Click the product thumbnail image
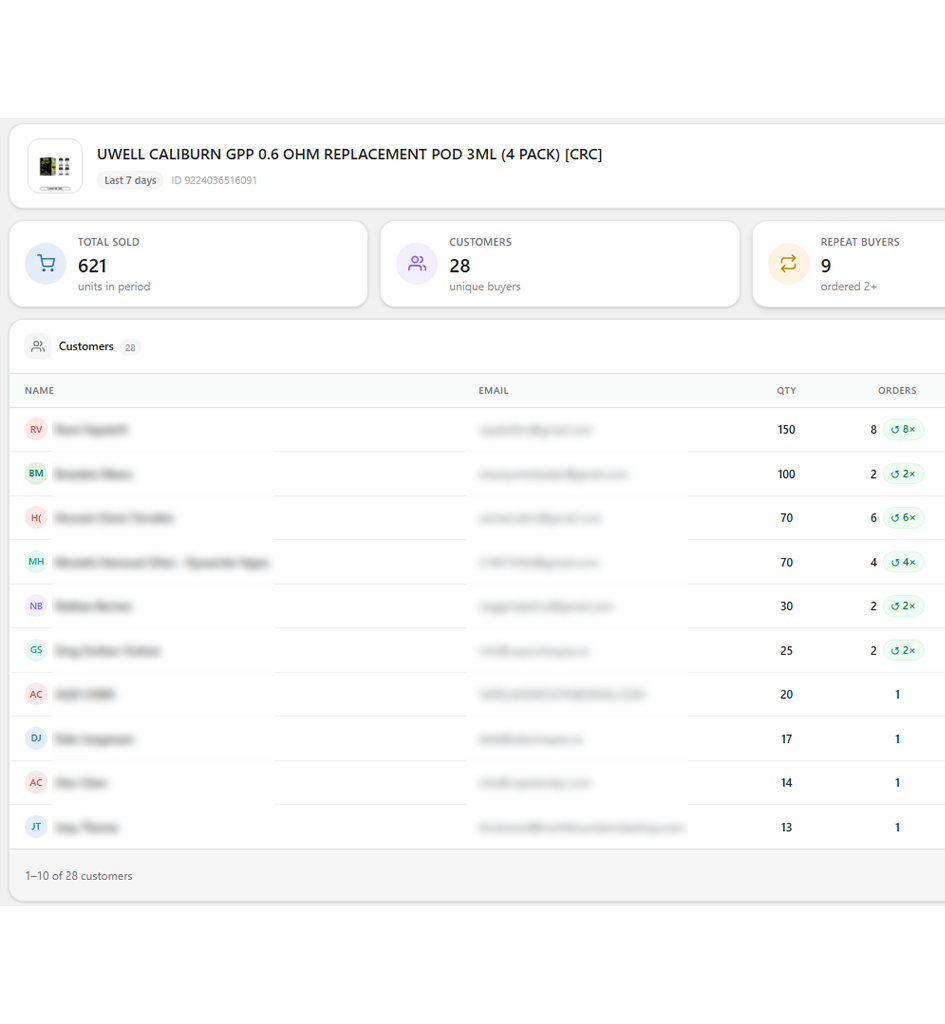Screen dimensions: 945x1024 point(55,166)
